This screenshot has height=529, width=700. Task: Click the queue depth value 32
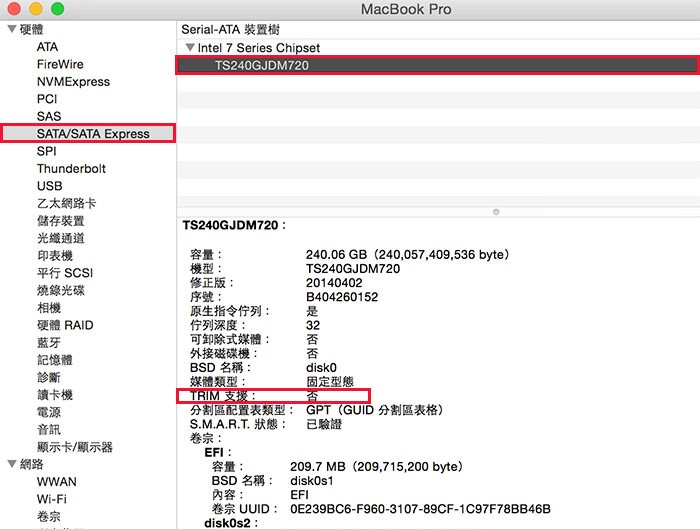pyautogui.click(x=313, y=325)
